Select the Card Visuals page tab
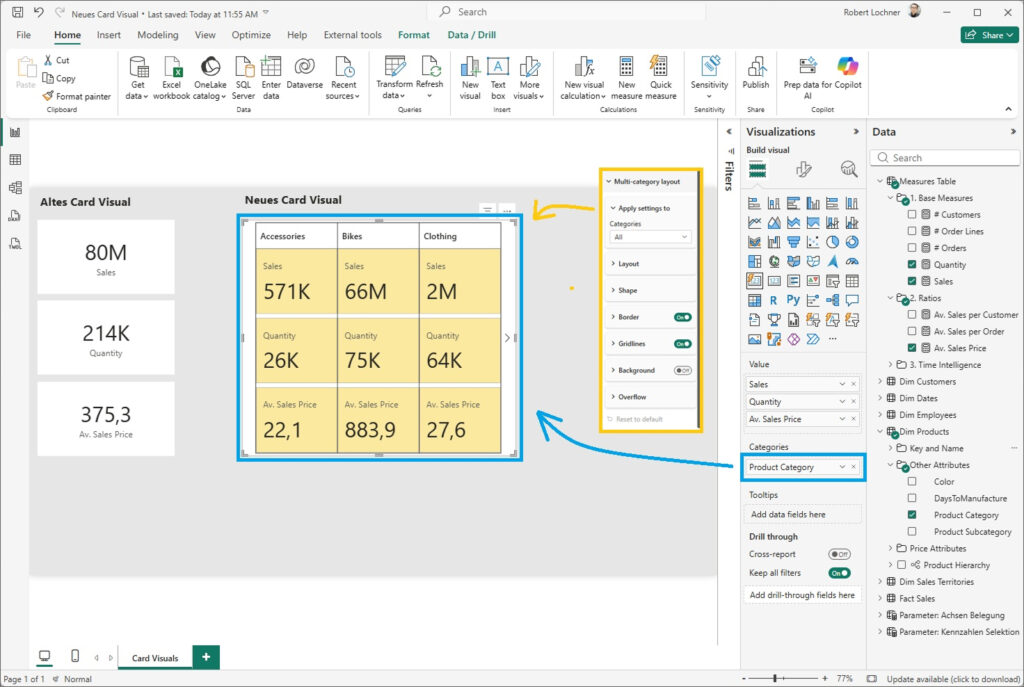Image resolution: width=1024 pixels, height=687 pixels. [x=155, y=658]
